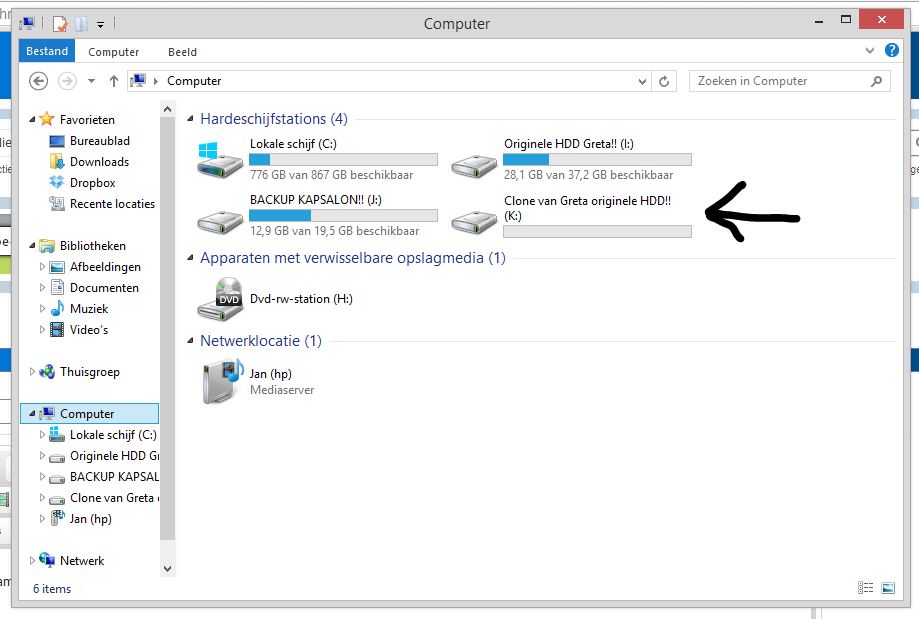Open the Bestand tab

pyautogui.click(x=47, y=51)
